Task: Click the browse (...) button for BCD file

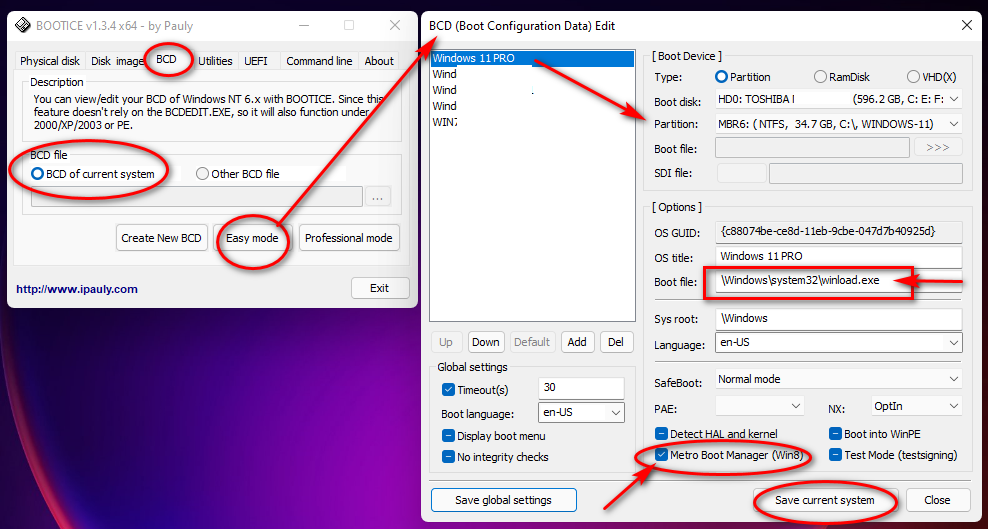Action: coord(377,196)
